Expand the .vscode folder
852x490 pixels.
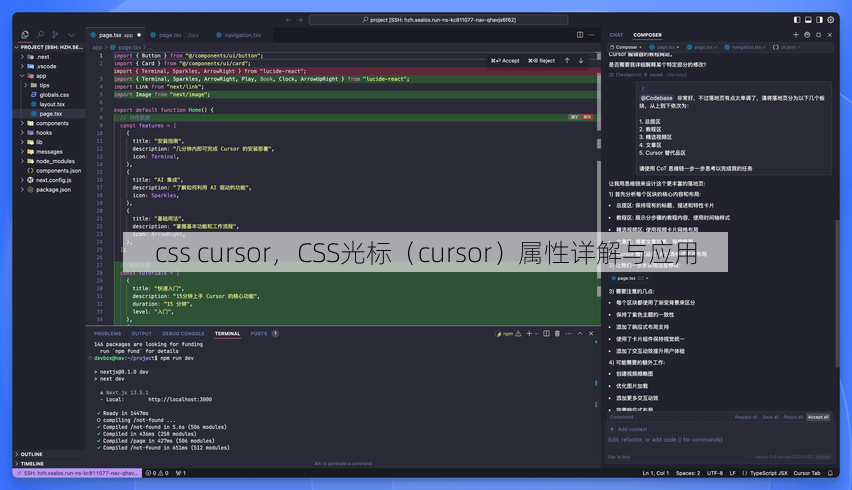click(50, 66)
